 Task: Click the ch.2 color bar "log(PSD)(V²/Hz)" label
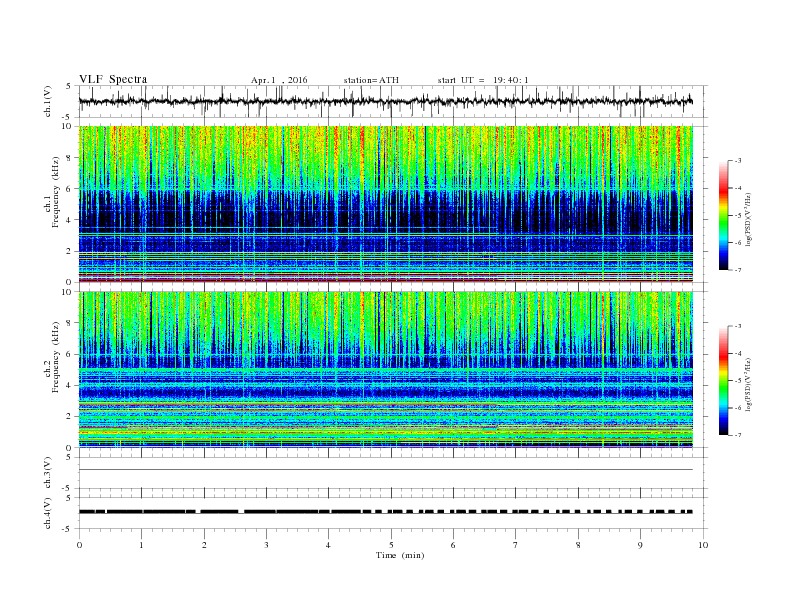(x=749, y=385)
